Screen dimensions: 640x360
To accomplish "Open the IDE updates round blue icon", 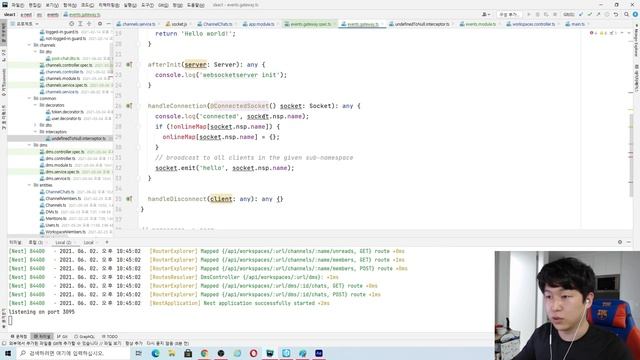I will [x=635, y=14].
